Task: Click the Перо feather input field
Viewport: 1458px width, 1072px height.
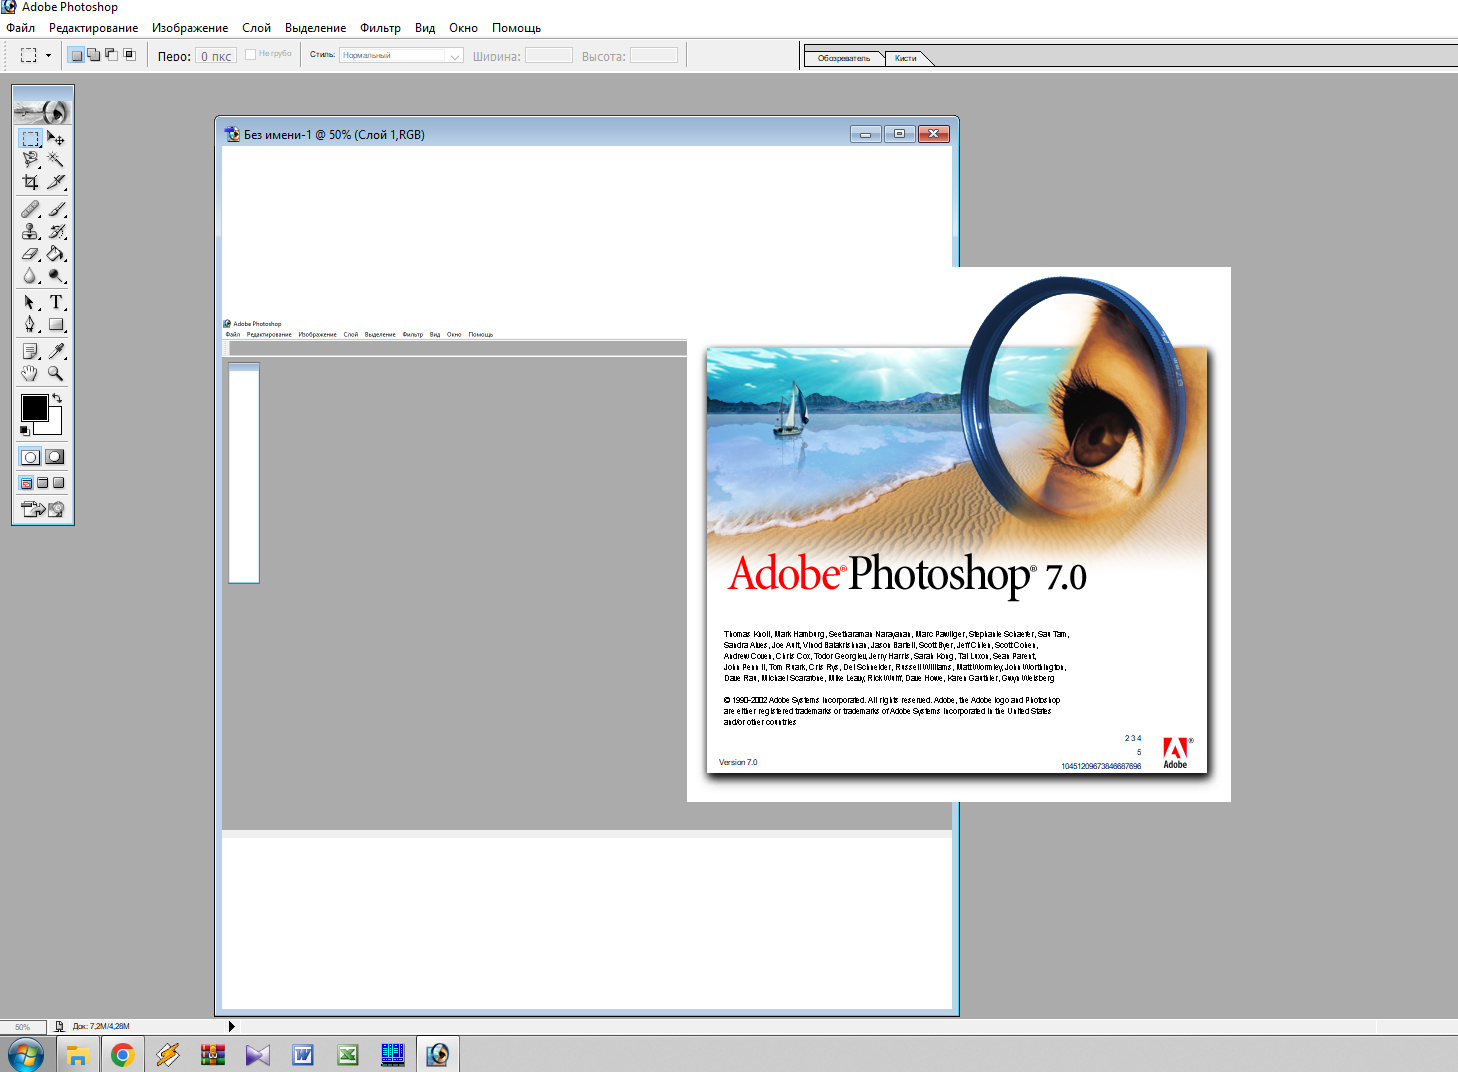Action: pyautogui.click(x=215, y=56)
